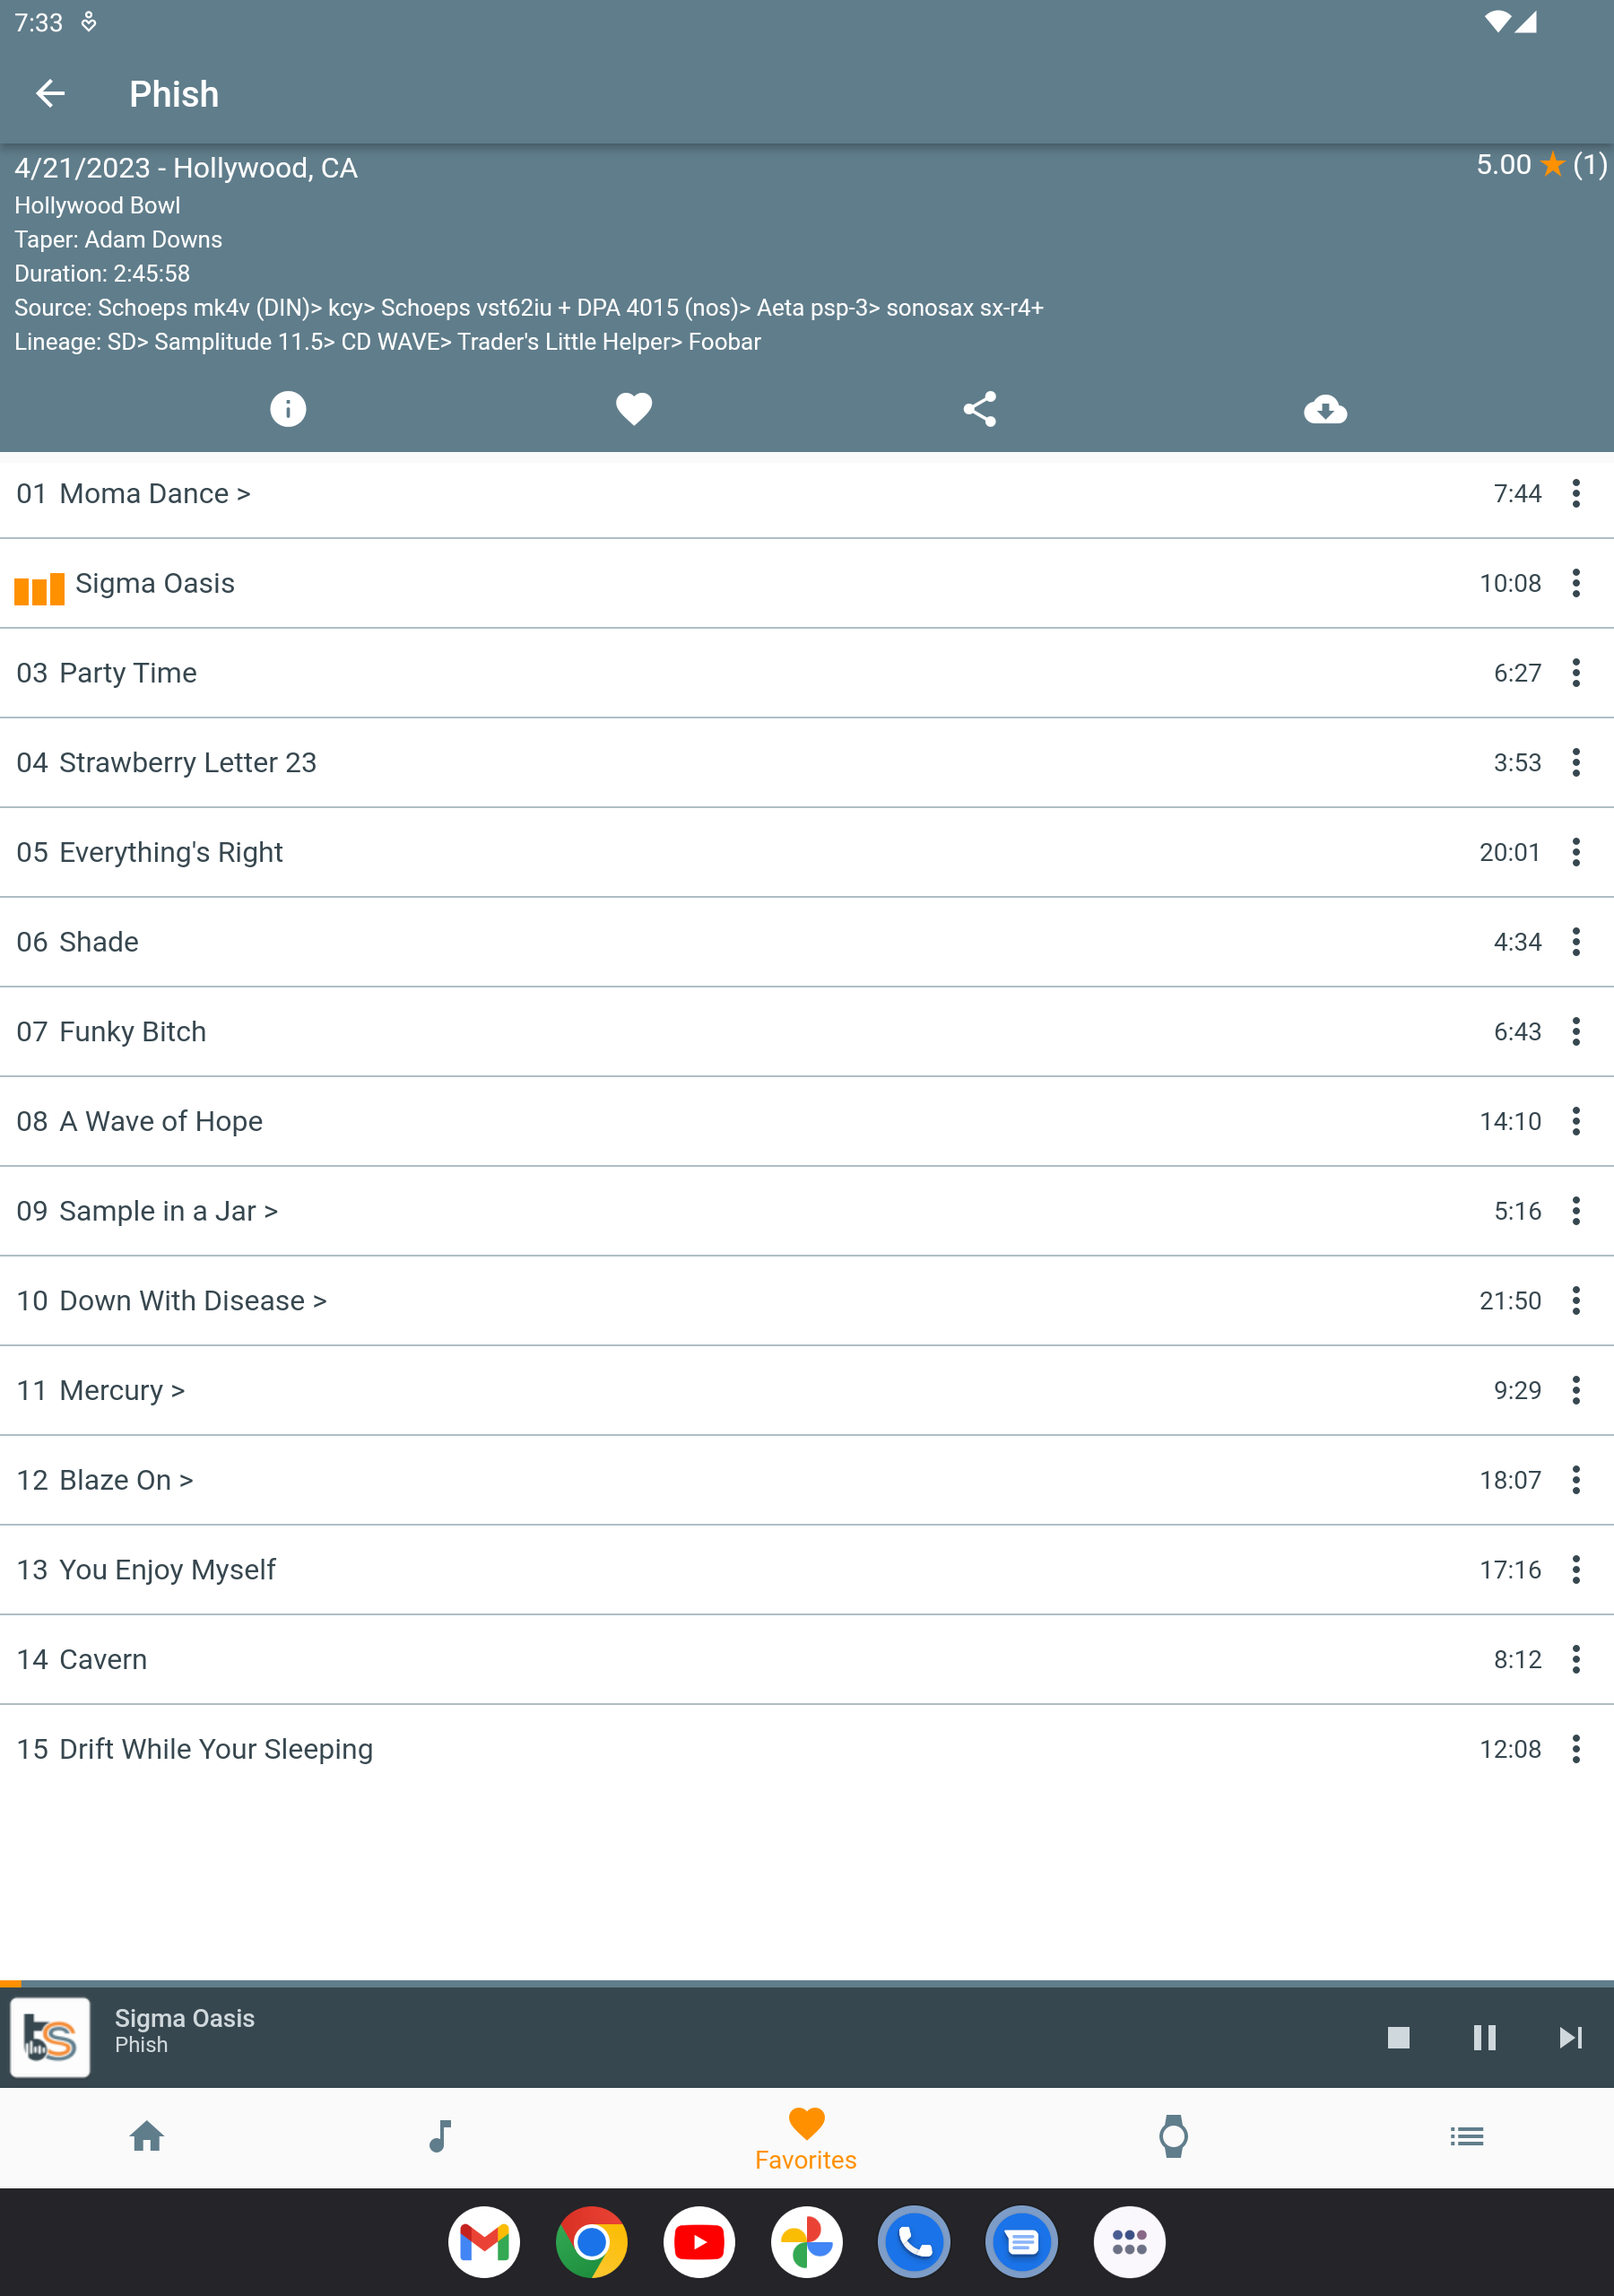This screenshot has width=1614, height=2296.
Task: Play track 13 You Enjoy Myself
Action: [807, 1570]
